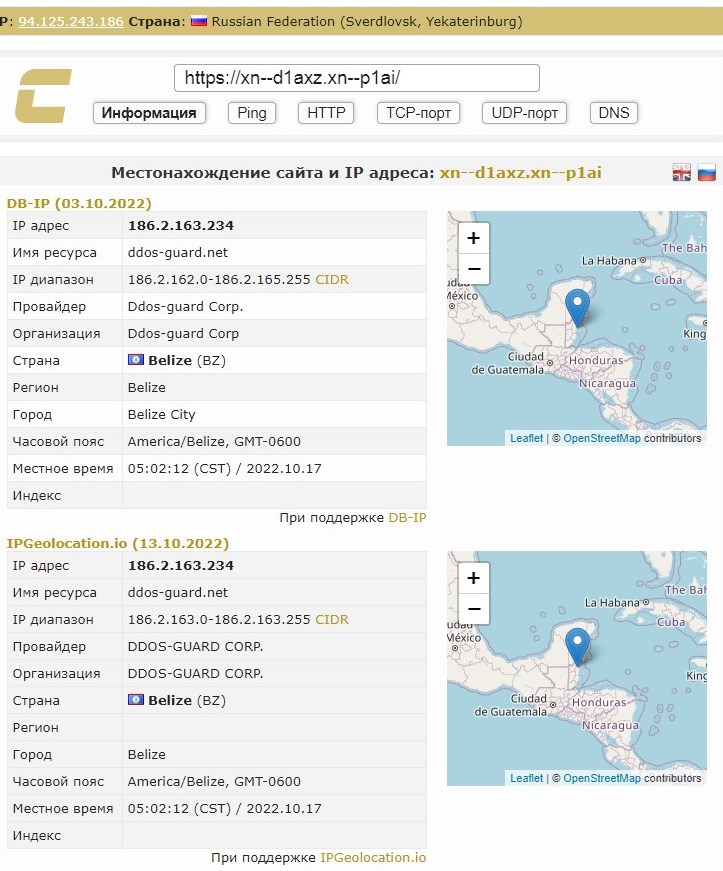Viewport: 723px width, 871px height.
Task: Open Leaflet link on the DB-IP map
Action: (526, 438)
